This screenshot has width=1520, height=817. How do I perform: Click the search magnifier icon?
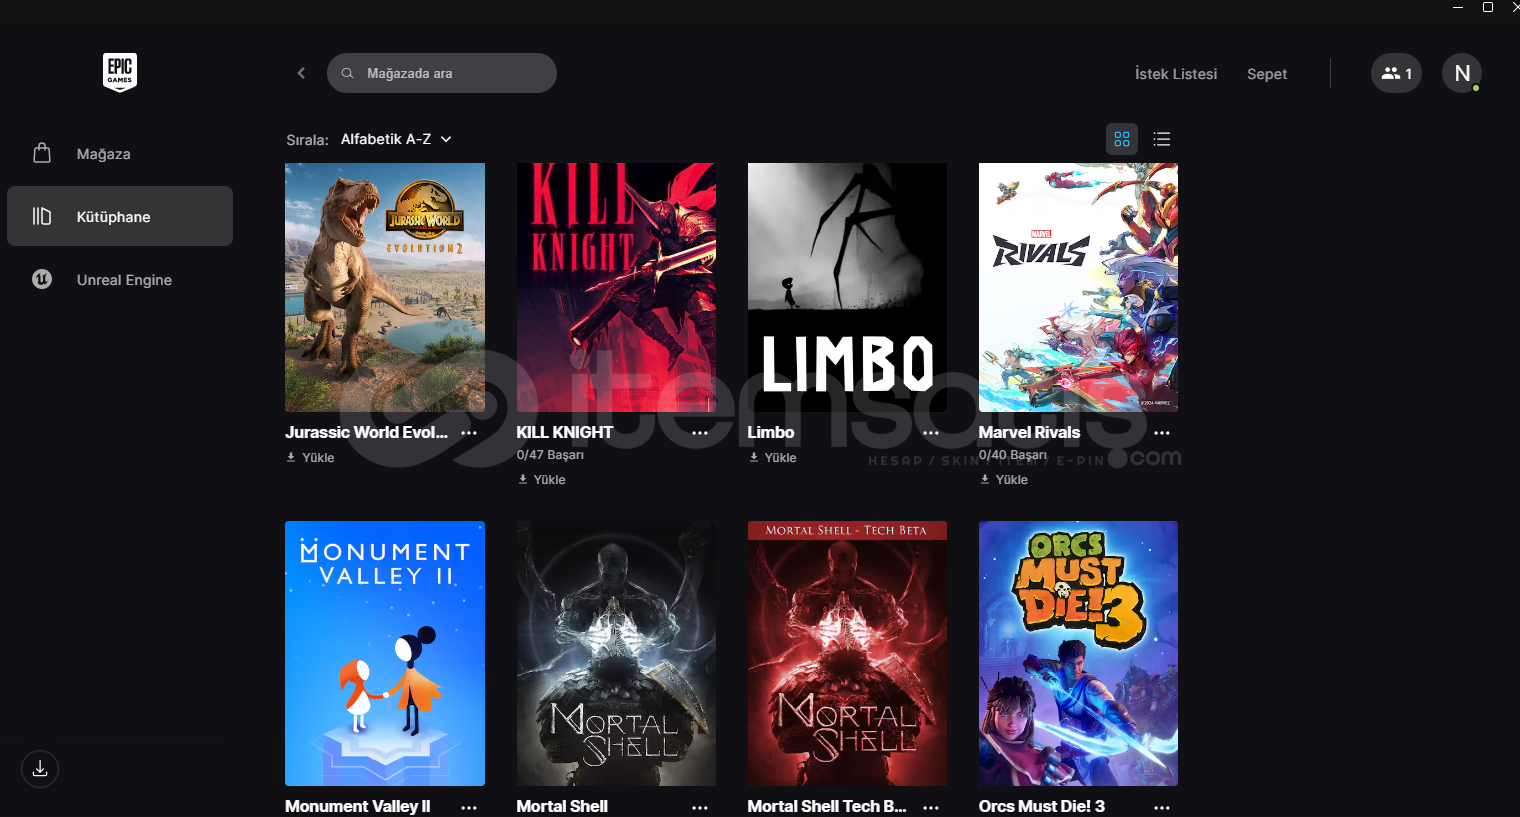pos(348,73)
